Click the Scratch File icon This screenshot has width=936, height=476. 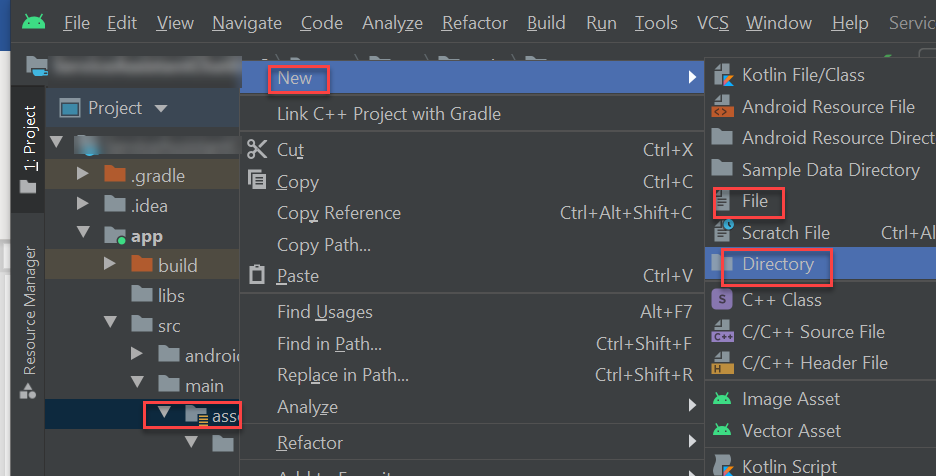(x=722, y=233)
